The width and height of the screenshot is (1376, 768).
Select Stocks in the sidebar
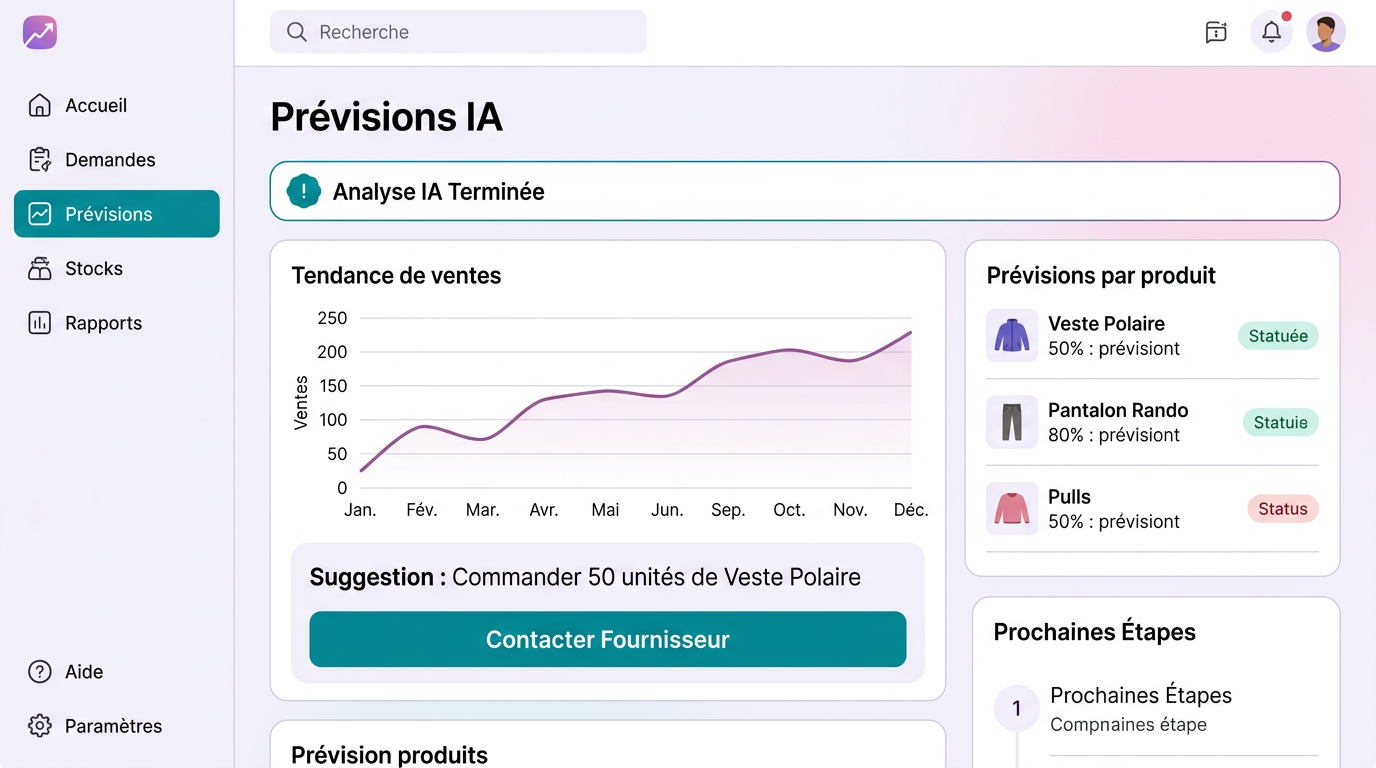pos(117,269)
